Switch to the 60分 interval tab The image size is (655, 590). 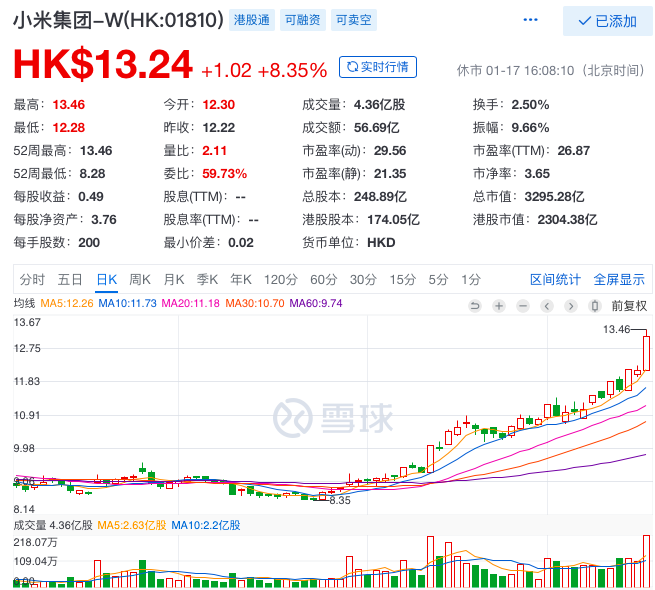(323, 279)
